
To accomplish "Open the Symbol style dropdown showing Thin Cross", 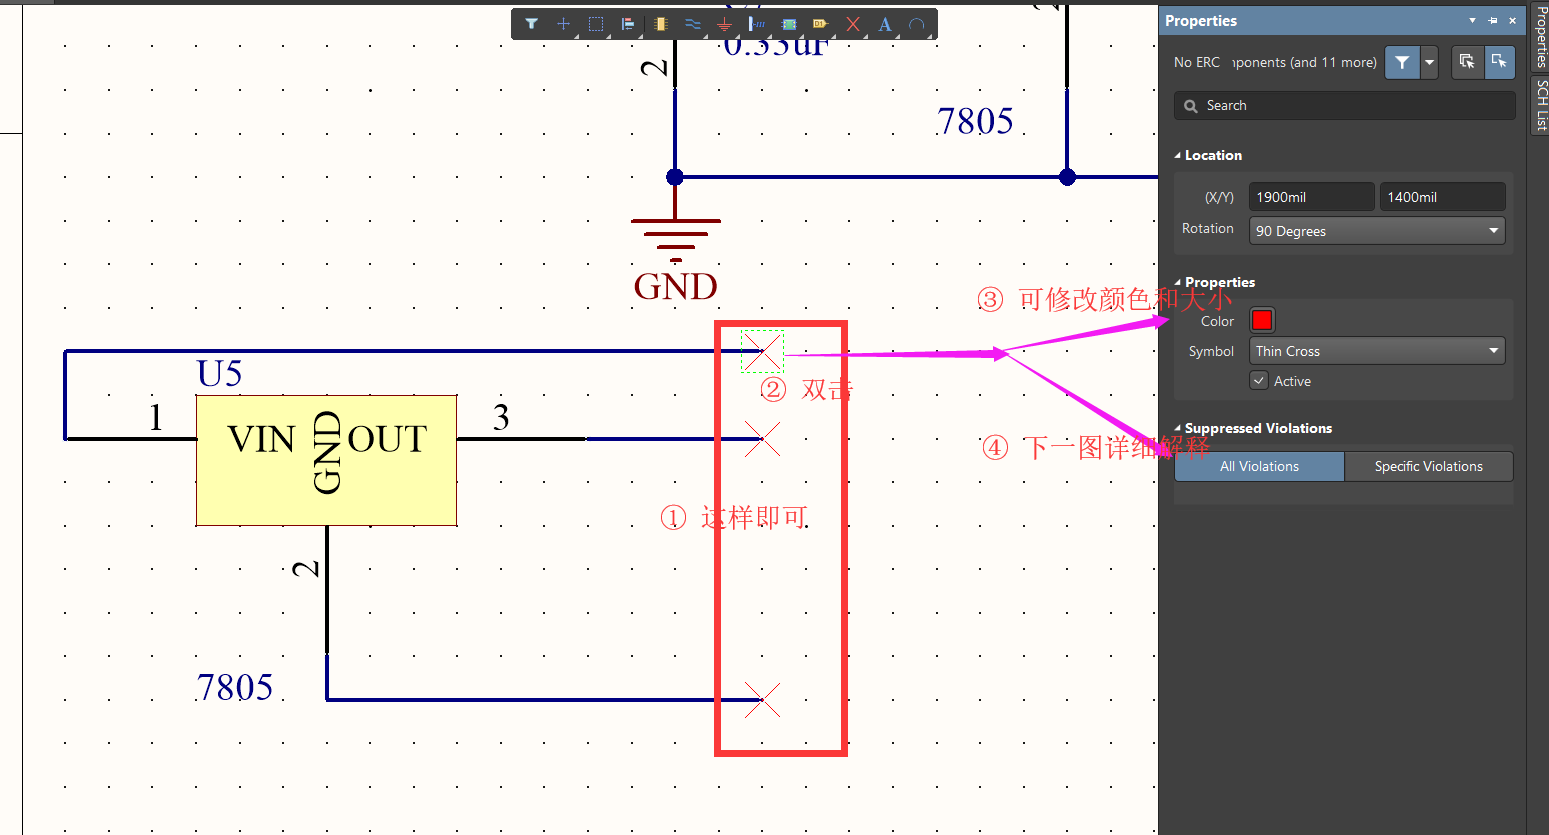I will [x=1376, y=350].
